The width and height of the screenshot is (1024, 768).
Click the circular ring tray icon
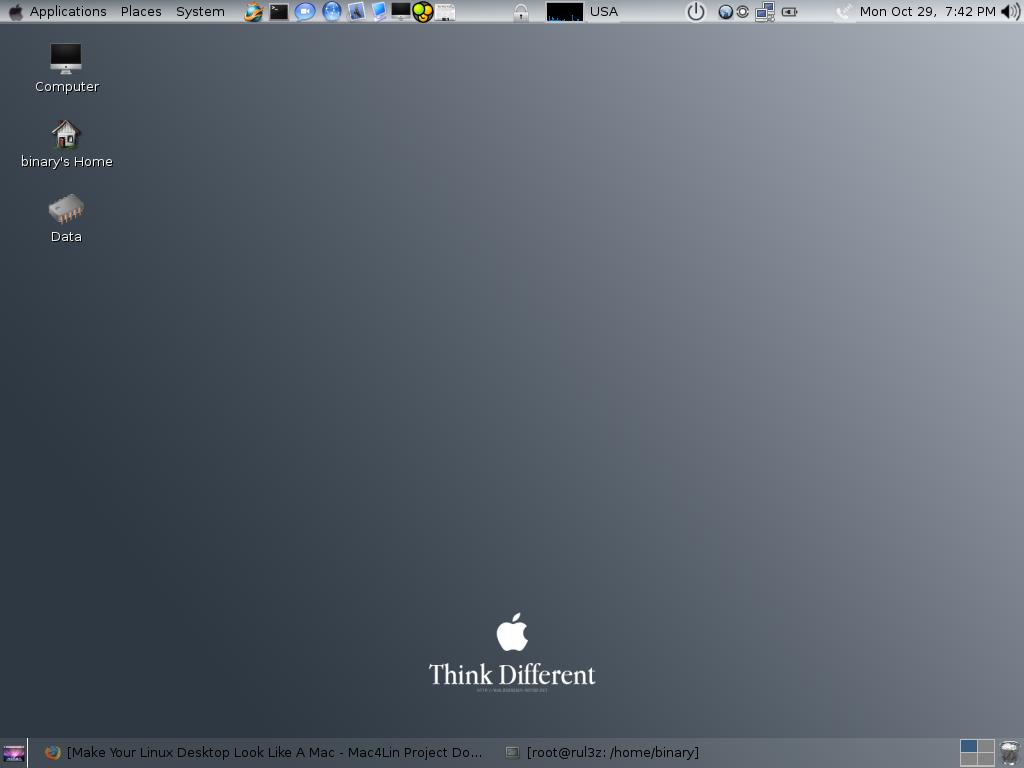tap(743, 12)
